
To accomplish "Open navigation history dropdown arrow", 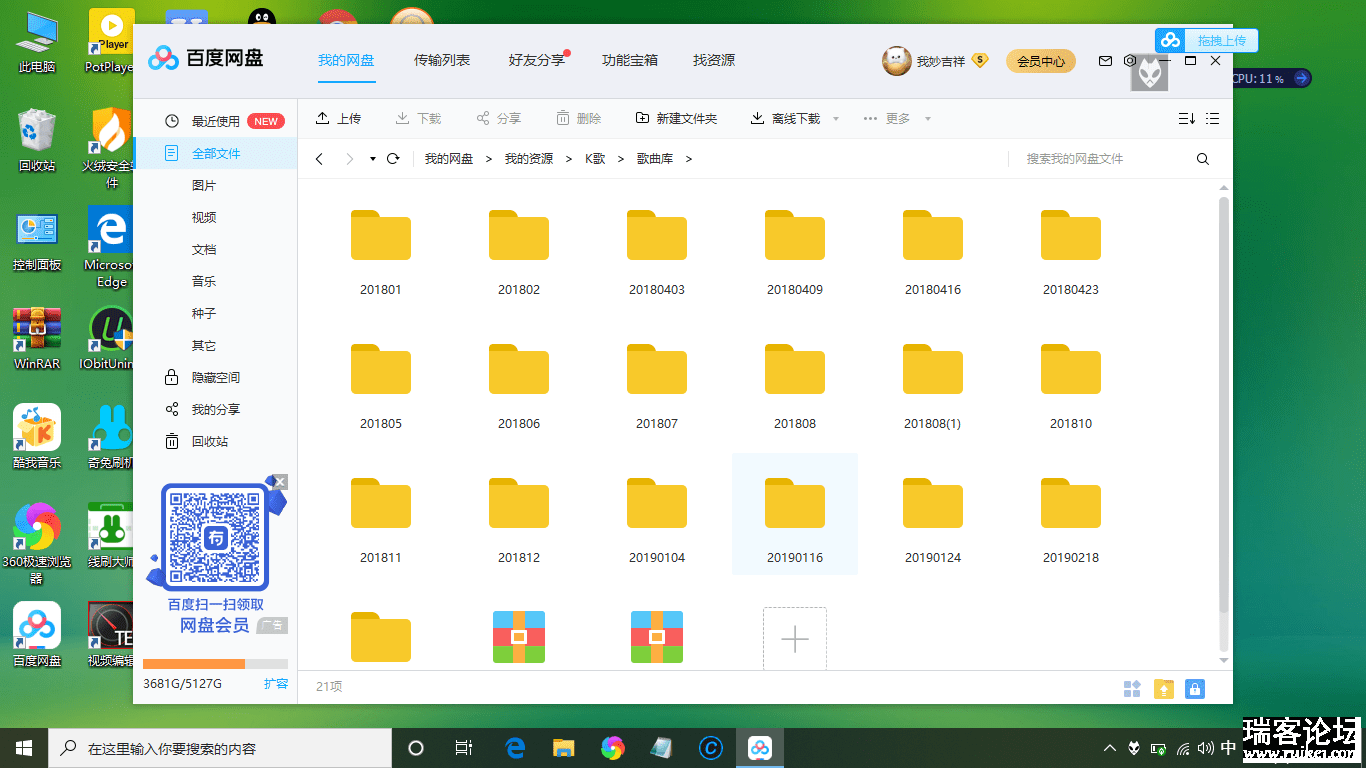I will click(x=373, y=159).
